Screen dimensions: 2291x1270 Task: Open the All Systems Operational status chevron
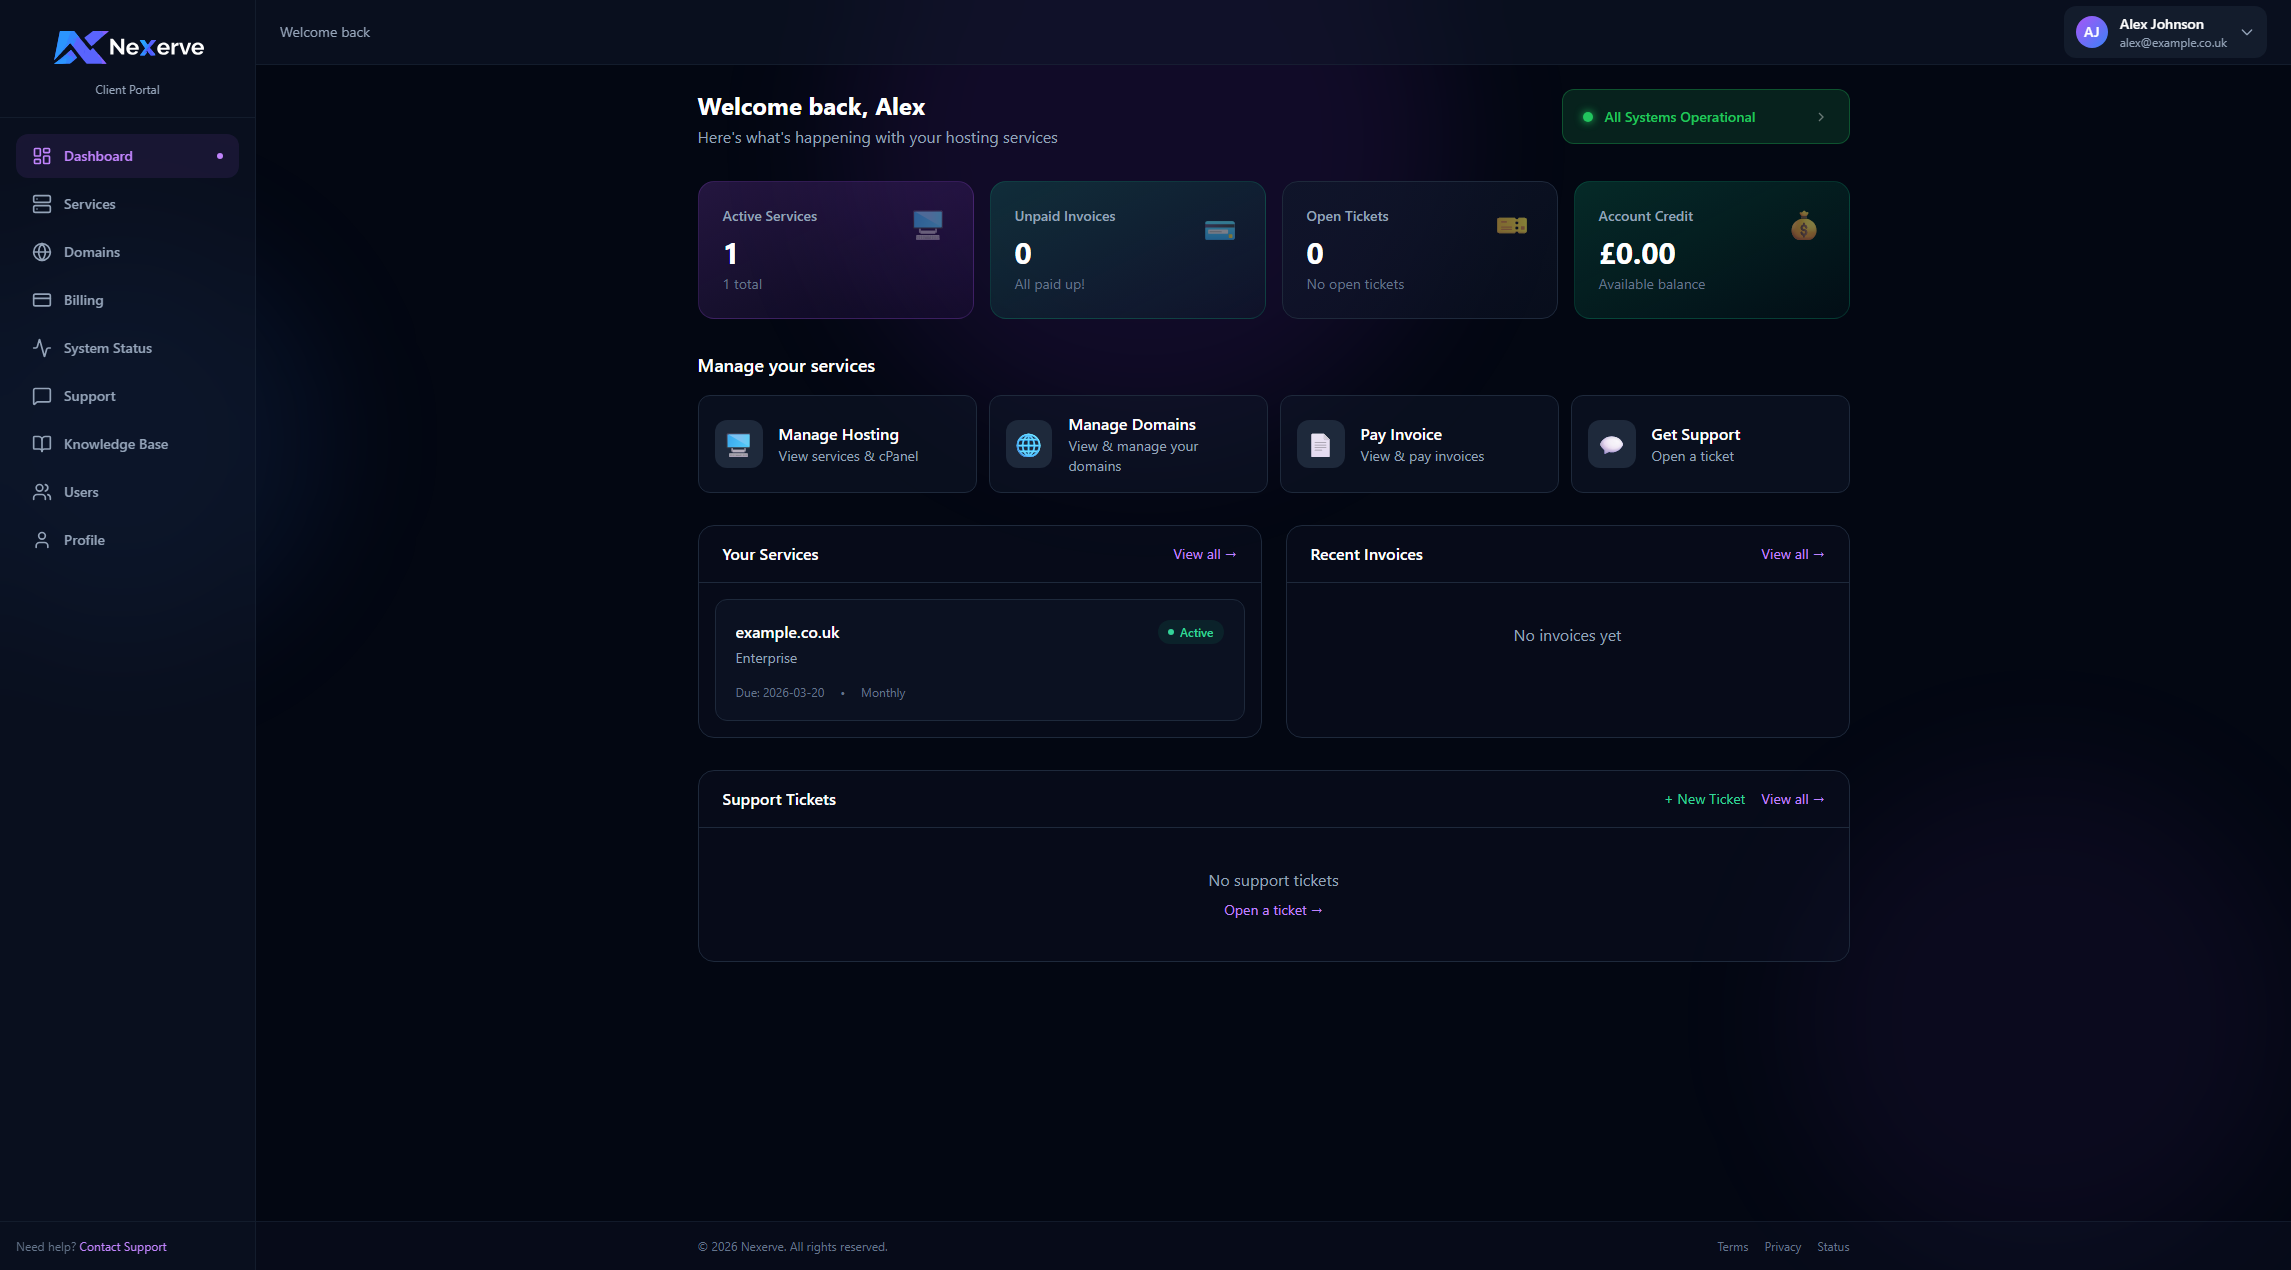[x=1822, y=116]
